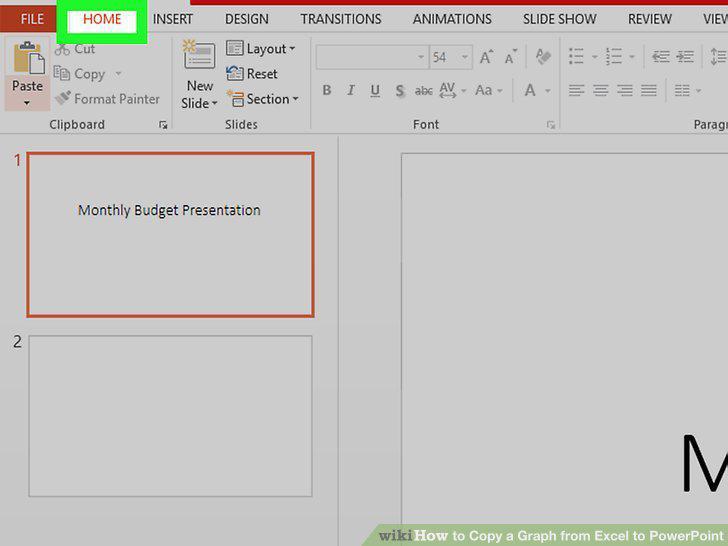Toggle Center alignment
This screenshot has width=728, height=546.
pyautogui.click(x=601, y=90)
